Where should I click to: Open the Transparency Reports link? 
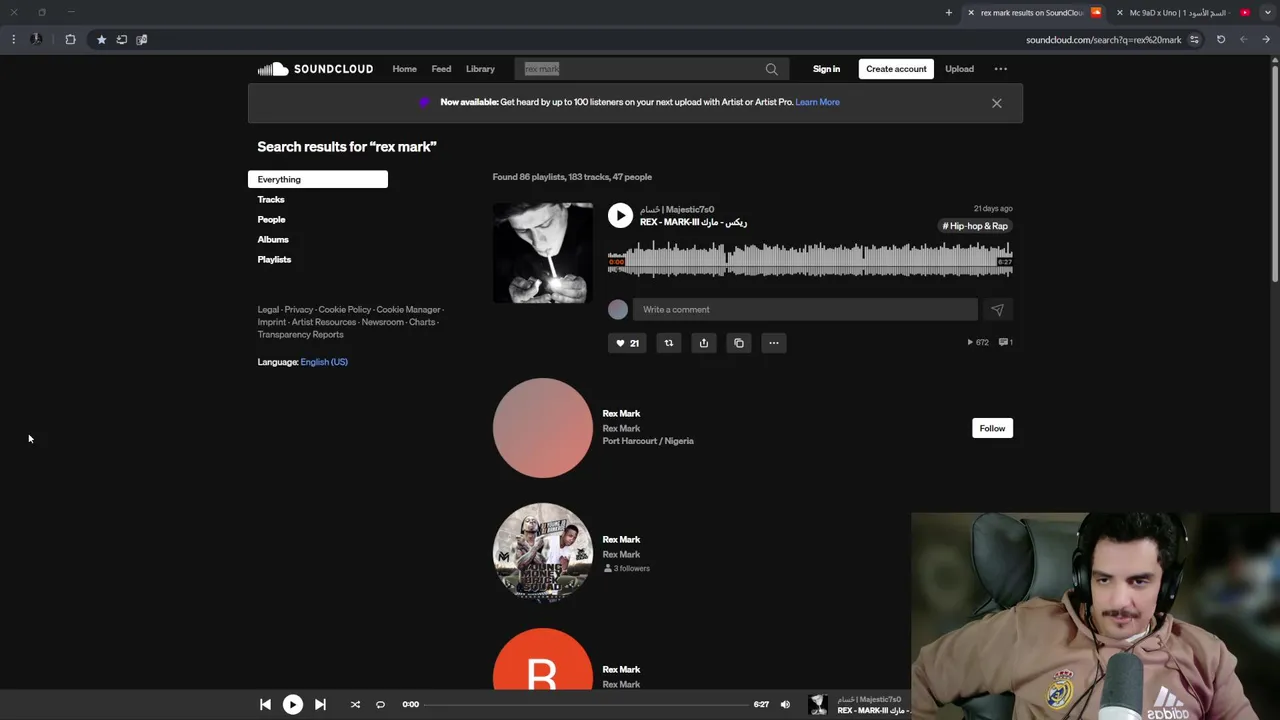tap(300, 335)
